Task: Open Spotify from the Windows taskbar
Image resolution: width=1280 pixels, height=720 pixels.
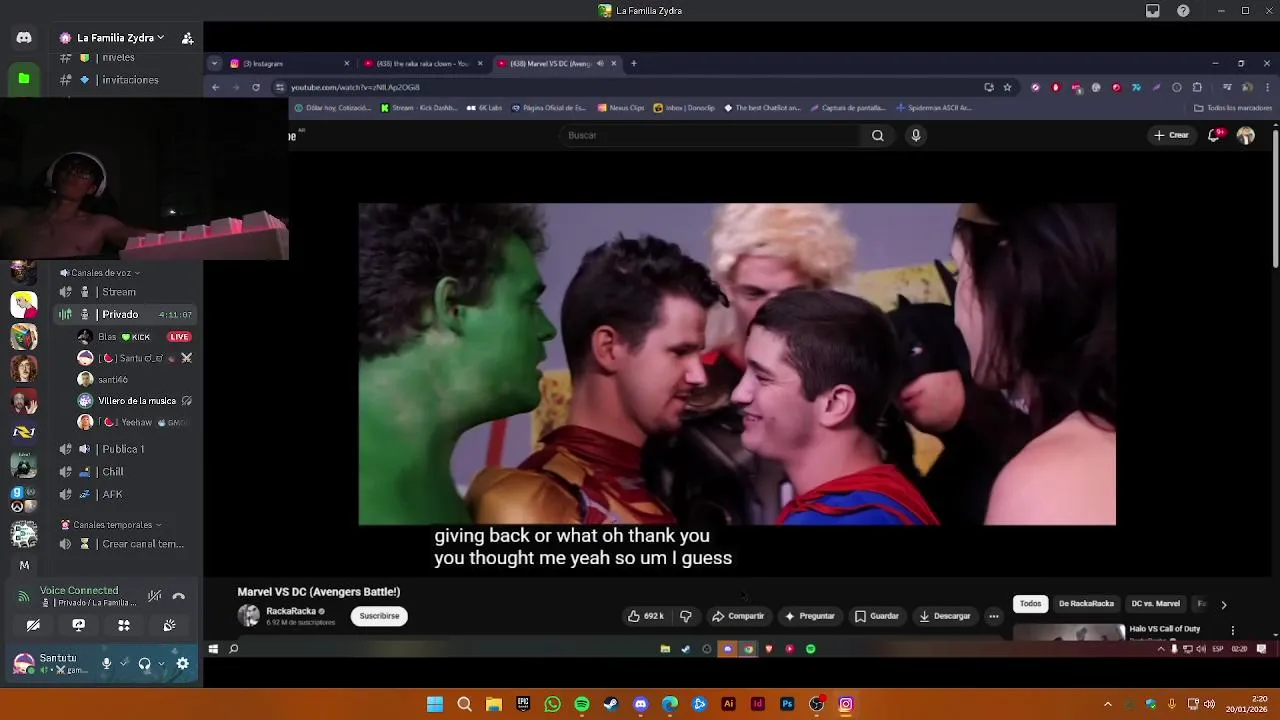Action: coord(582,704)
